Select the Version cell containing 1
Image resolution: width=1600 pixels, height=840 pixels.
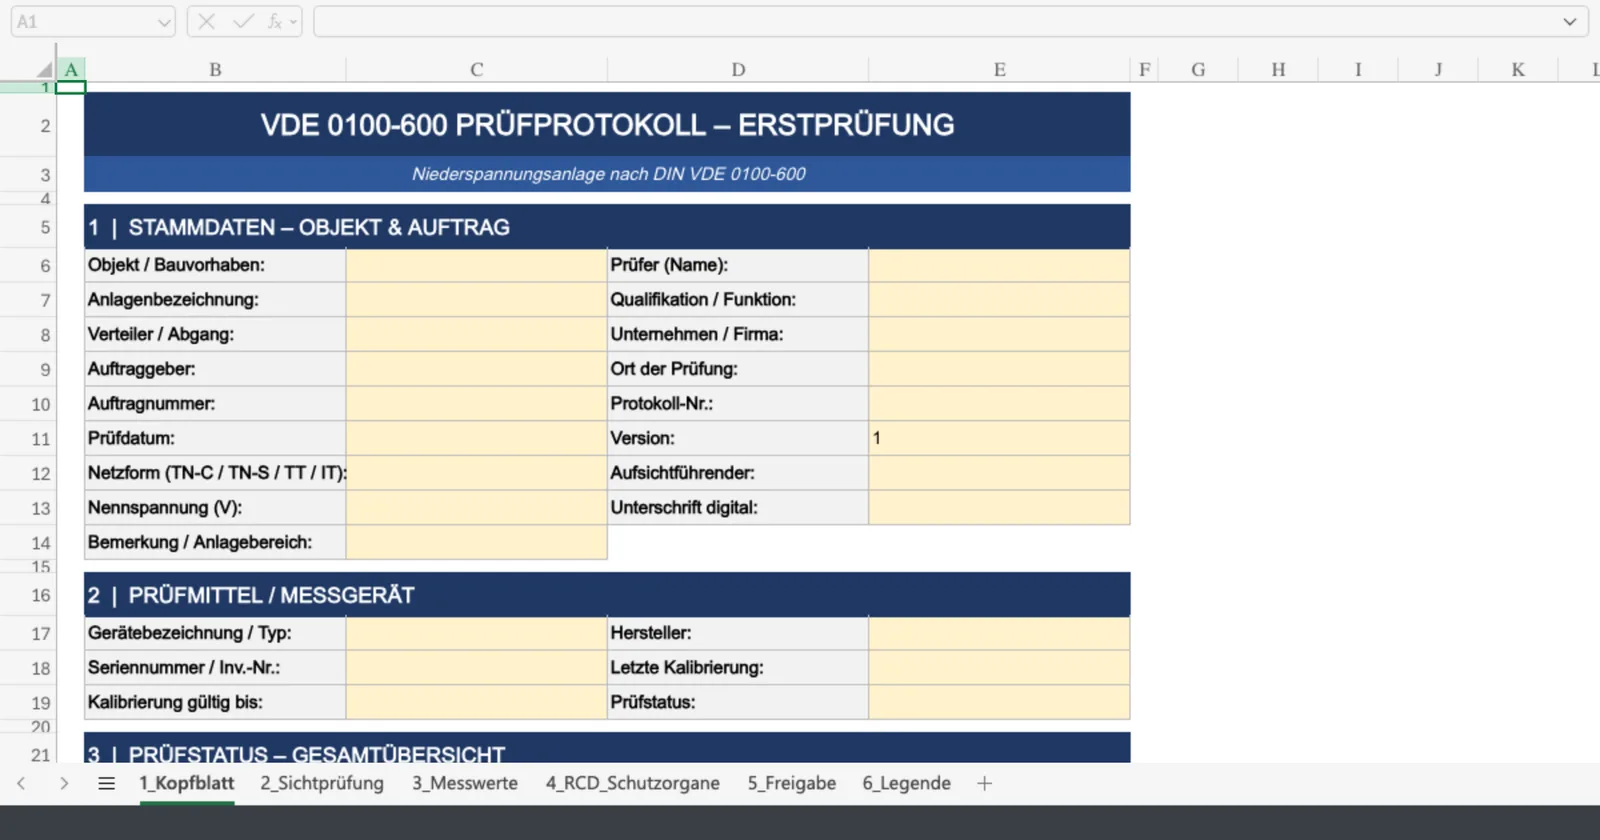[x=999, y=438]
